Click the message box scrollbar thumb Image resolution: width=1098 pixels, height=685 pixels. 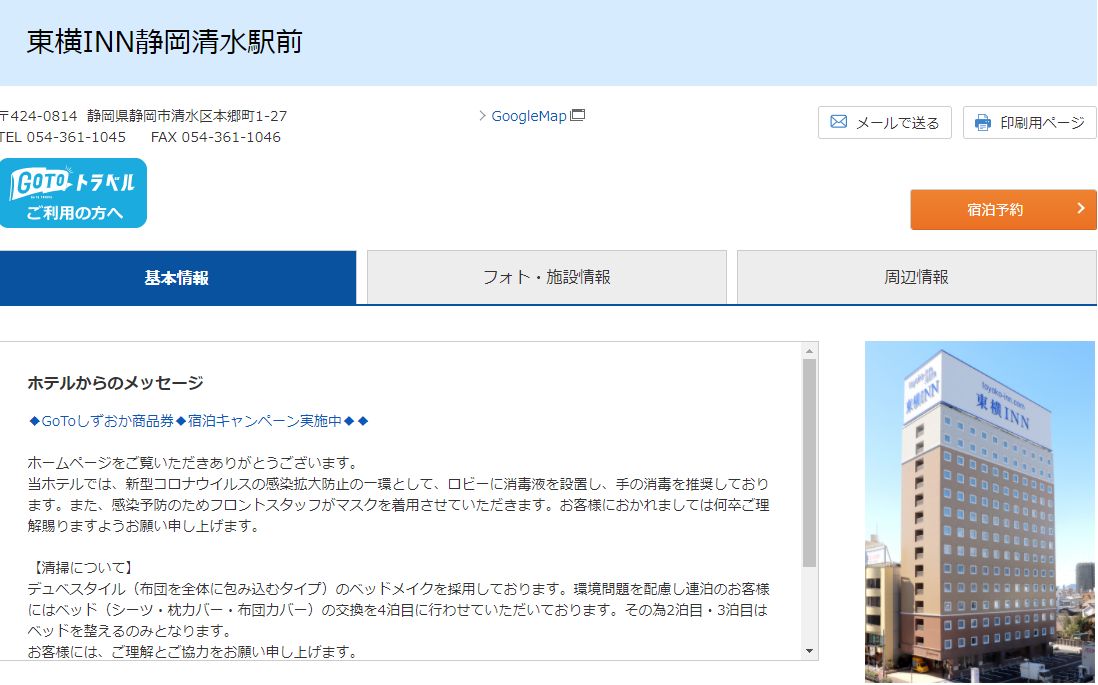point(809,463)
